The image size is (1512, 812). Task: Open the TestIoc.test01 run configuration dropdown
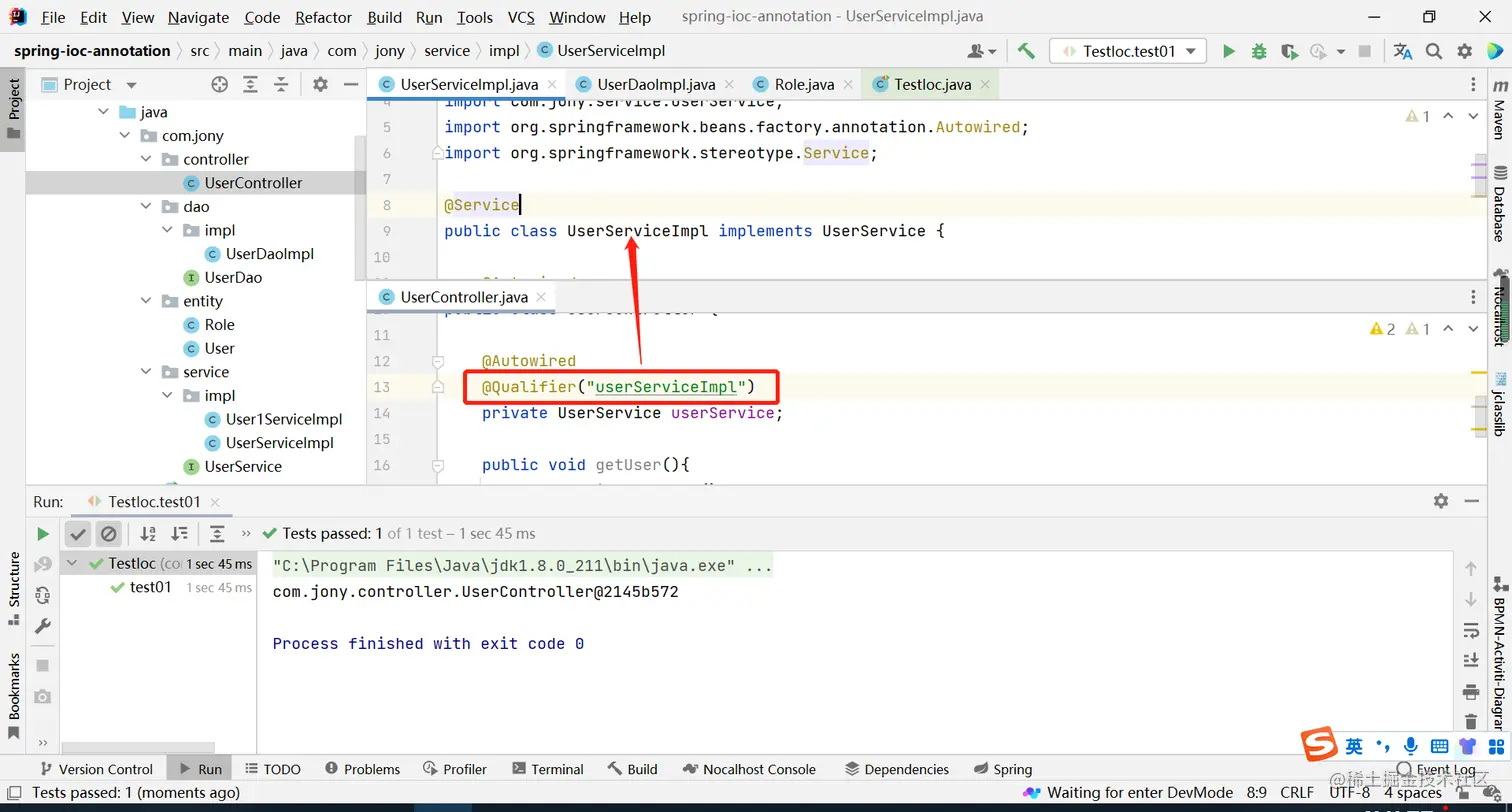click(1128, 51)
